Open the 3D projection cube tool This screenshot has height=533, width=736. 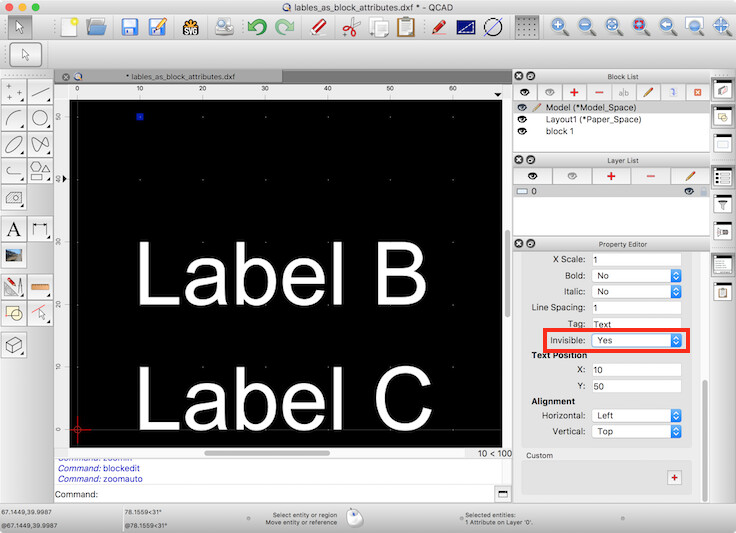14,346
